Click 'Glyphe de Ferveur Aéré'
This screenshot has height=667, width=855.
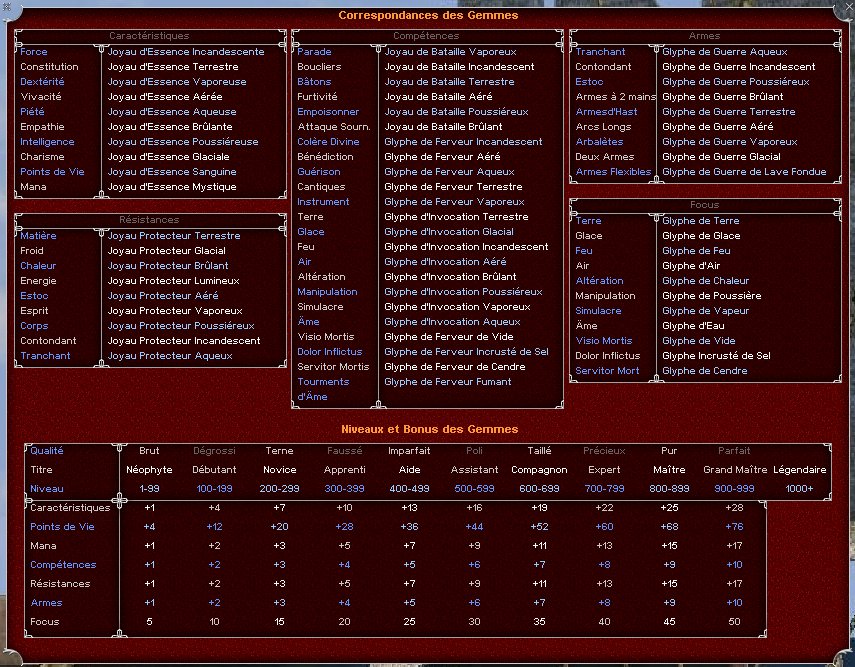tap(442, 157)
